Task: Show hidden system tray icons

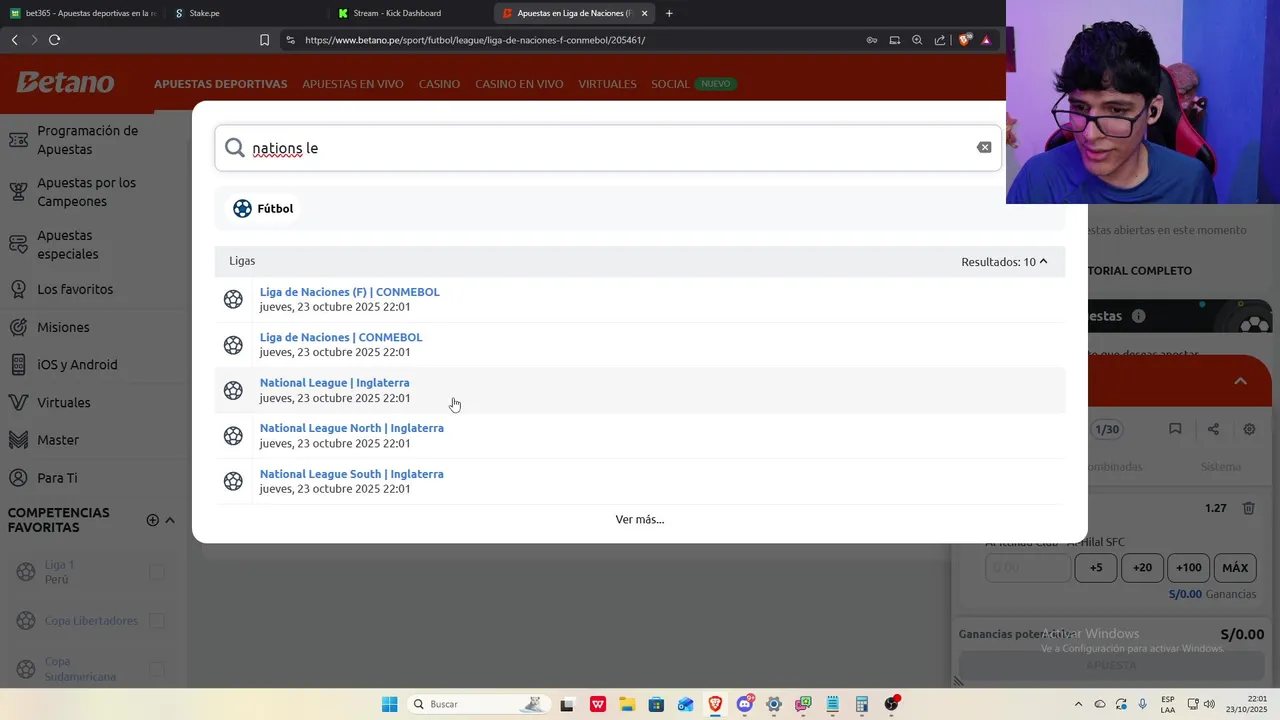Action: click(1078, 704)
